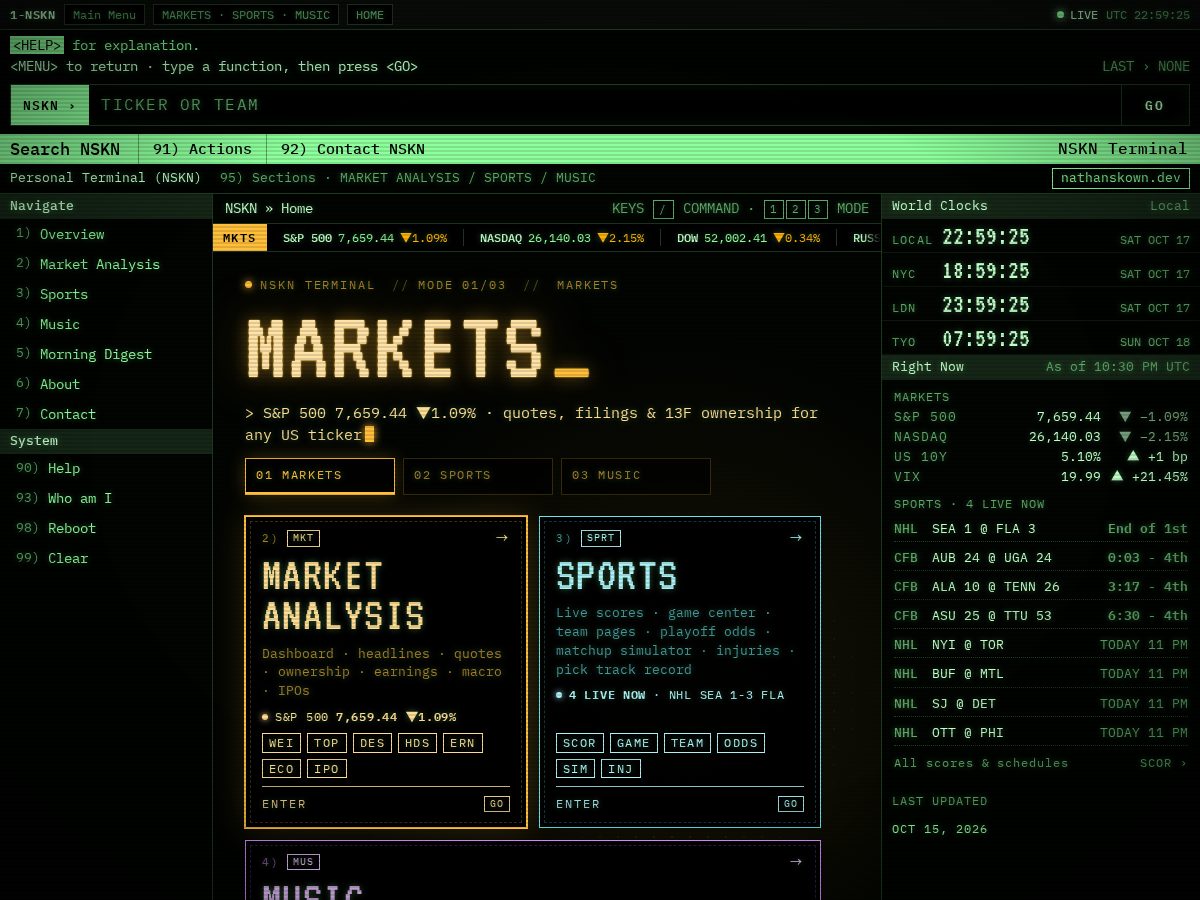Viewport: 1200px width, 900px height.
Task: Click the WEI function chip
Action: click(x=281, y=743)
